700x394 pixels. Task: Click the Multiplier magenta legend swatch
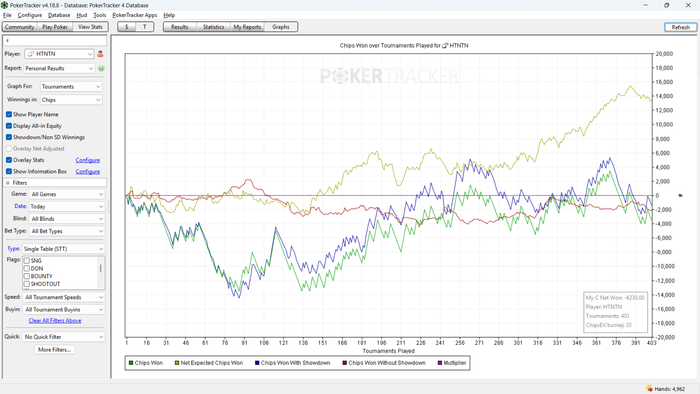pyautogui.click(x=440, y=363)
